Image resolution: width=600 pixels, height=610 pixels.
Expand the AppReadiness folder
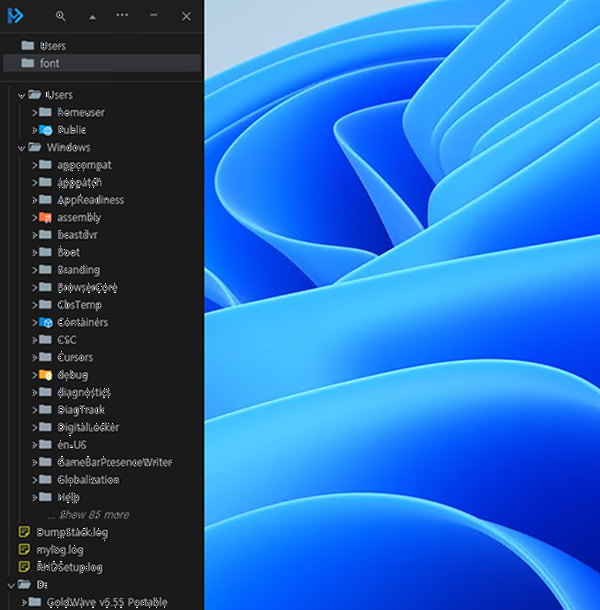(x=34, y=200)
